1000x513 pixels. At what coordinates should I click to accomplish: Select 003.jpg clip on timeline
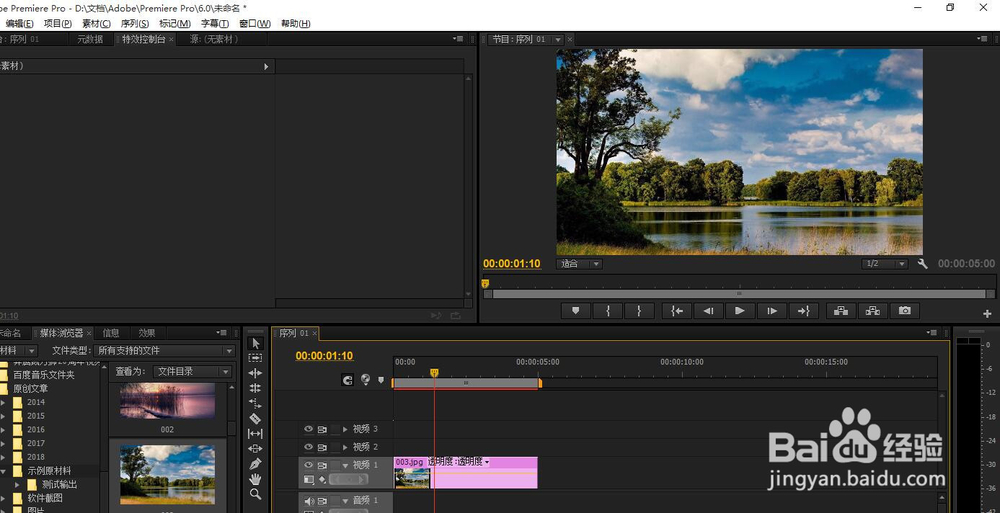pyautogui.click(x=466, y=473)
